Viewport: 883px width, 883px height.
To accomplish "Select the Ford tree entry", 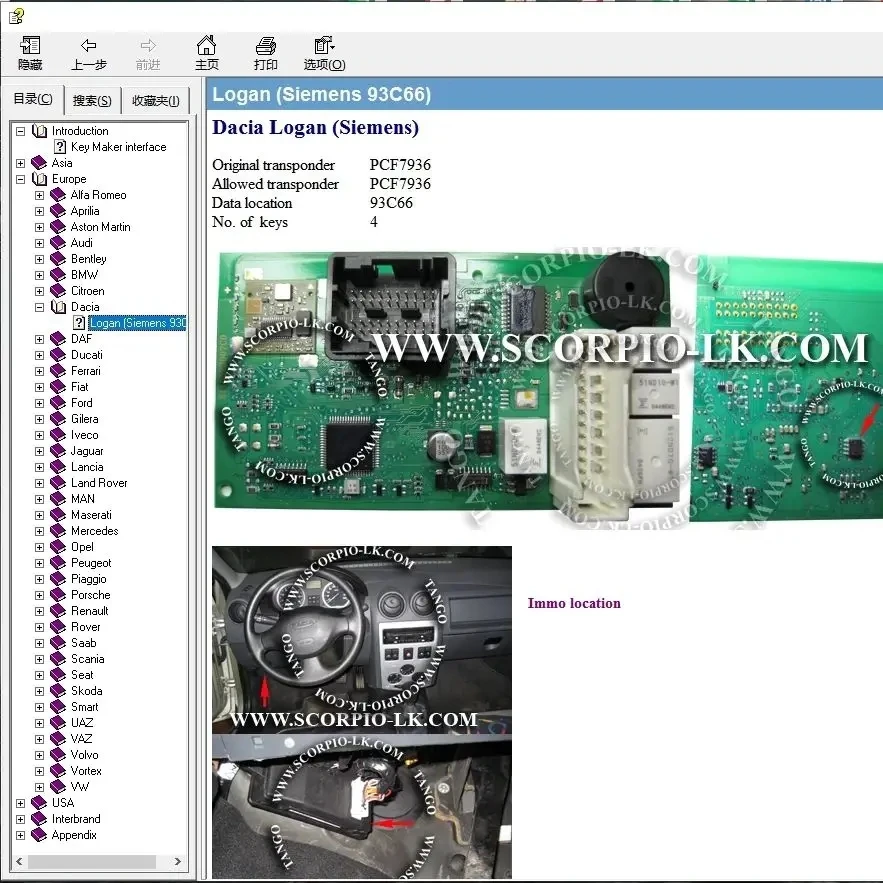I will click(82, 403).
